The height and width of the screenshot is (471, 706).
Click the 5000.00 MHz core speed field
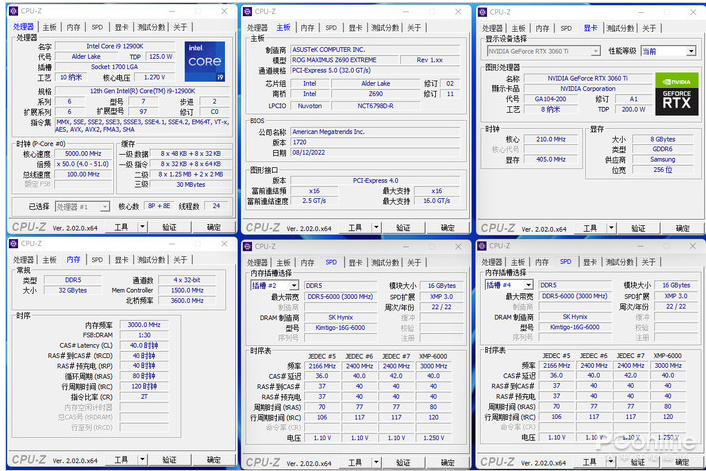pyautogui.click(x=83, y=154)
